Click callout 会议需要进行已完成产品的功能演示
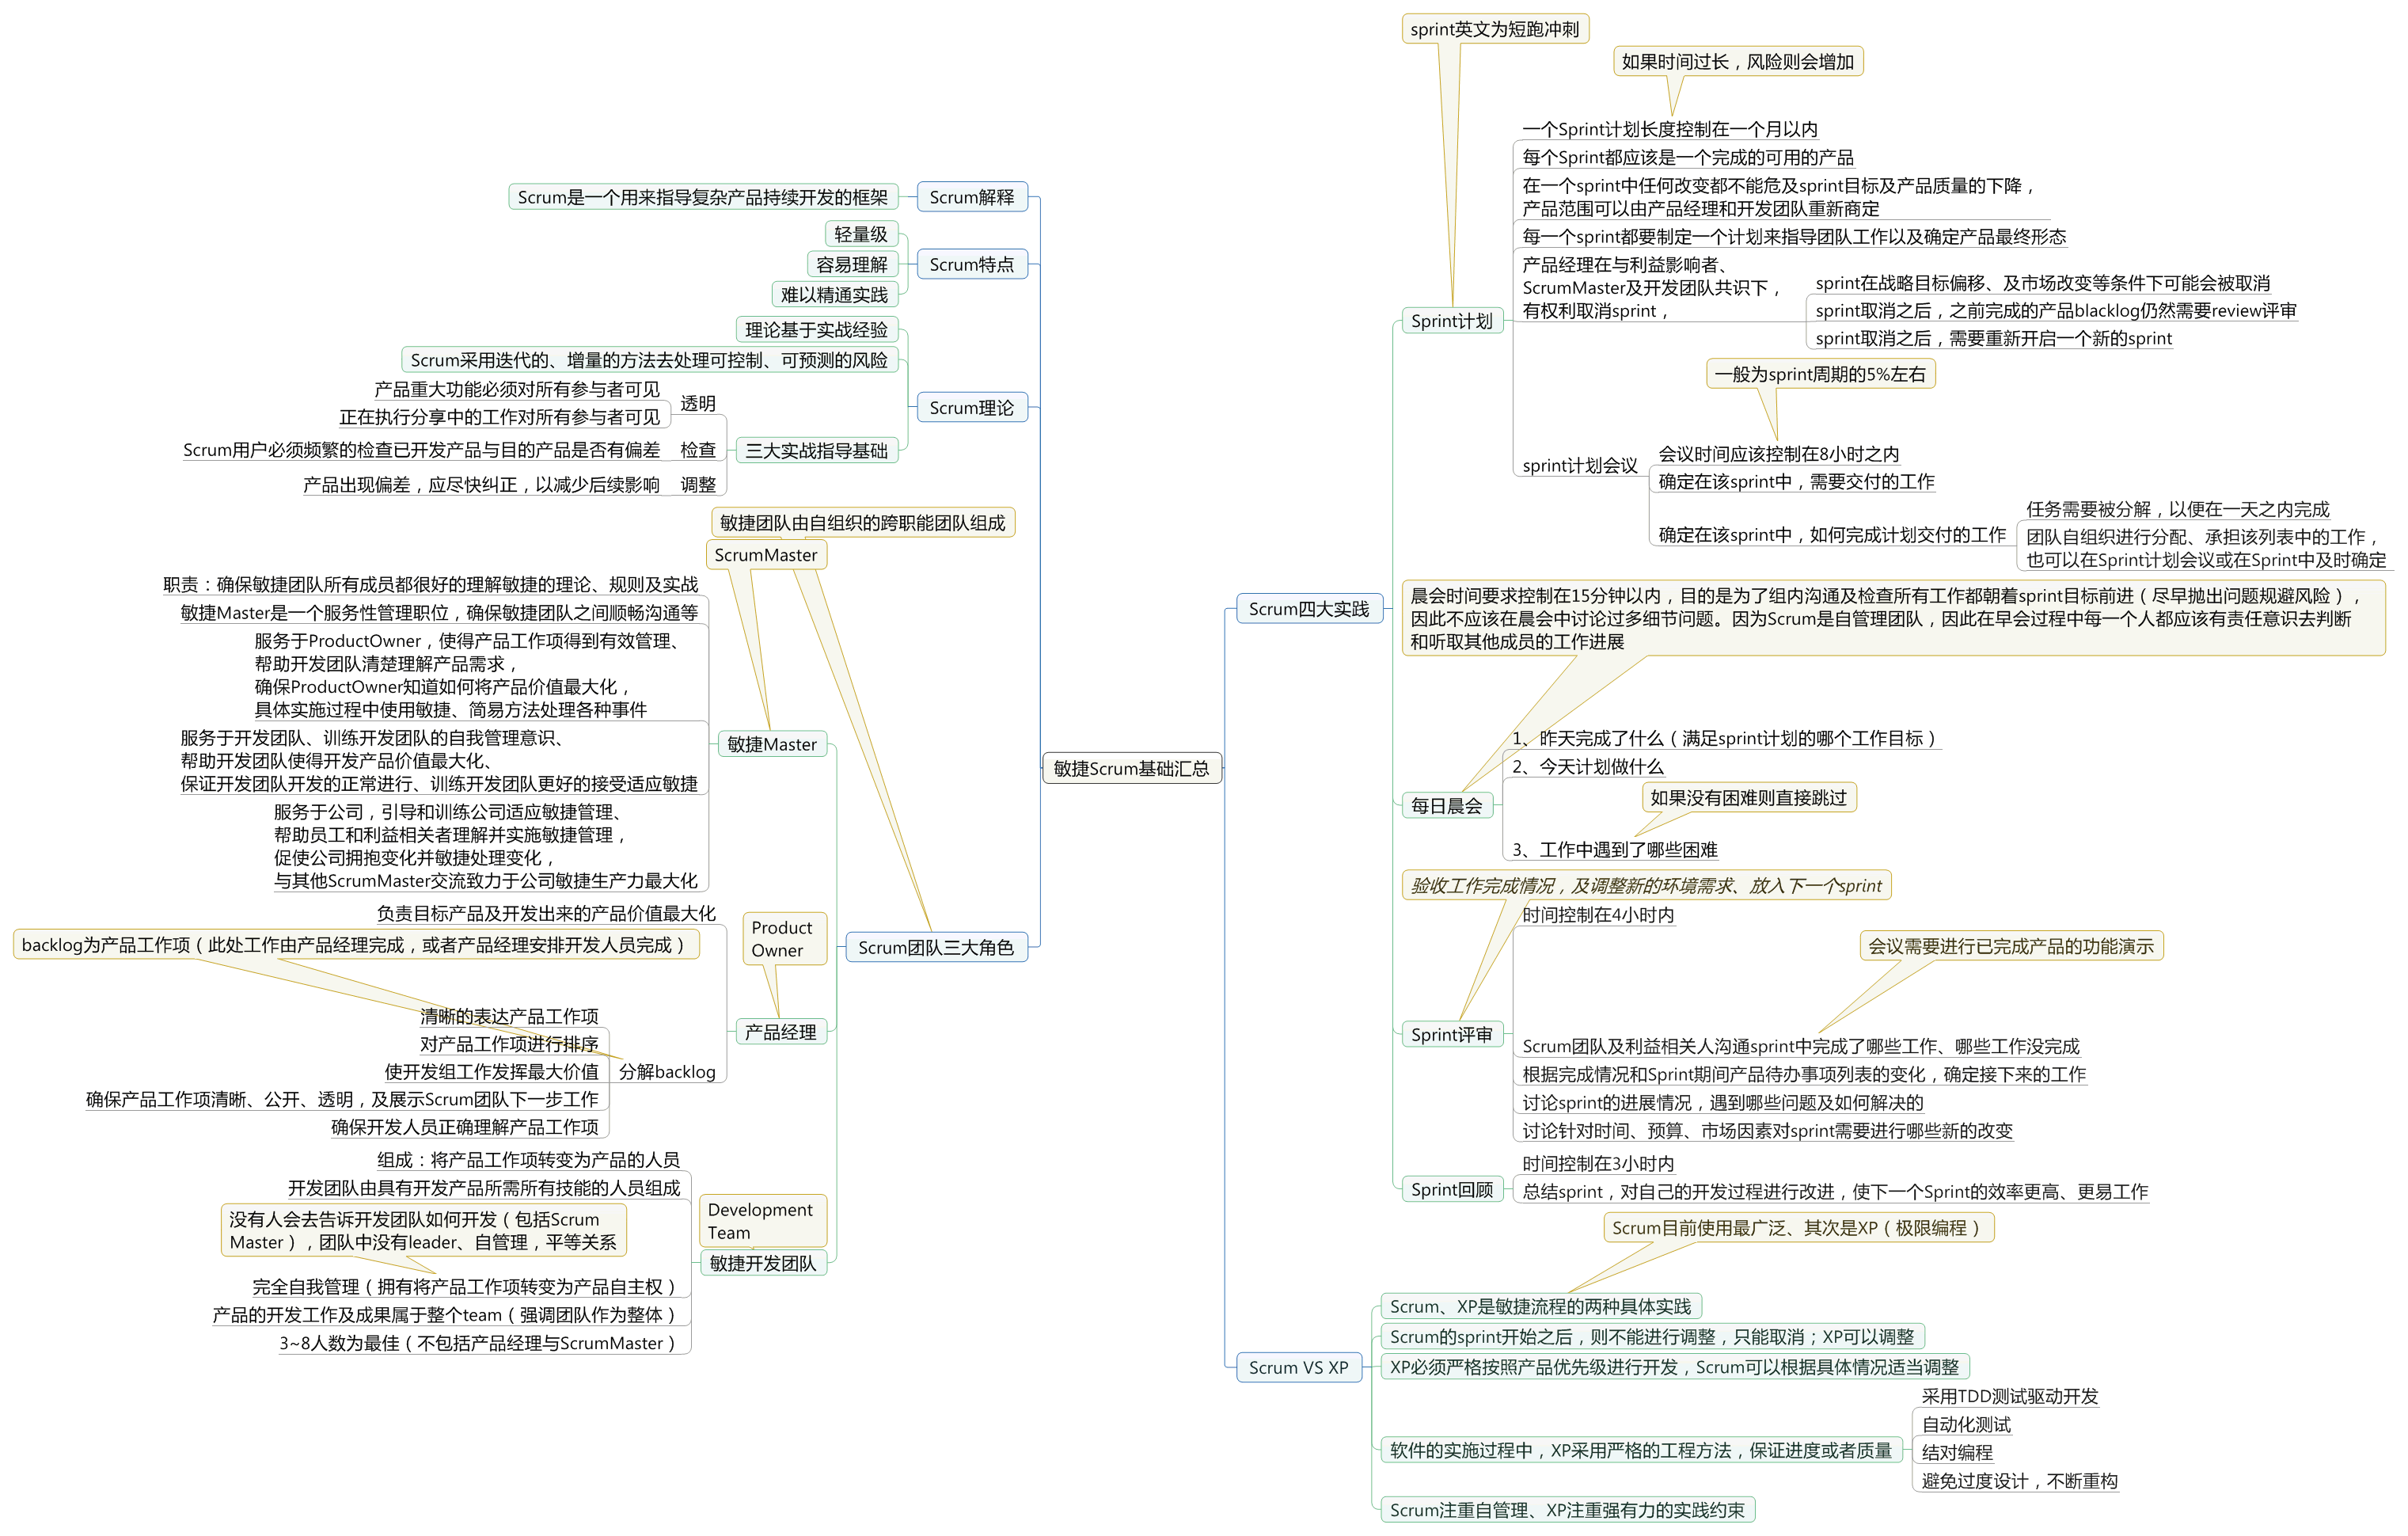The height and width of the screenshot is (1536, 2408). (2011, 946)
